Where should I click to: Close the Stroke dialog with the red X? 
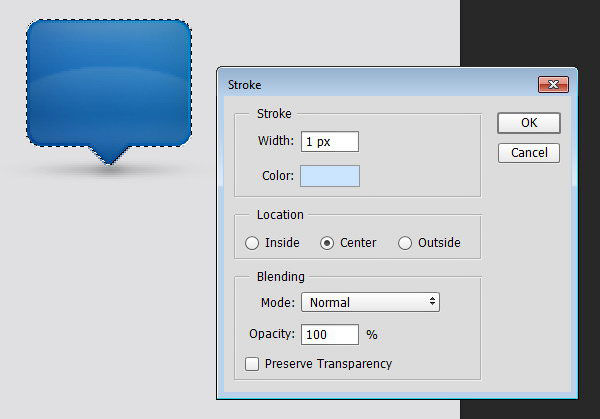[x=553, y=85]
